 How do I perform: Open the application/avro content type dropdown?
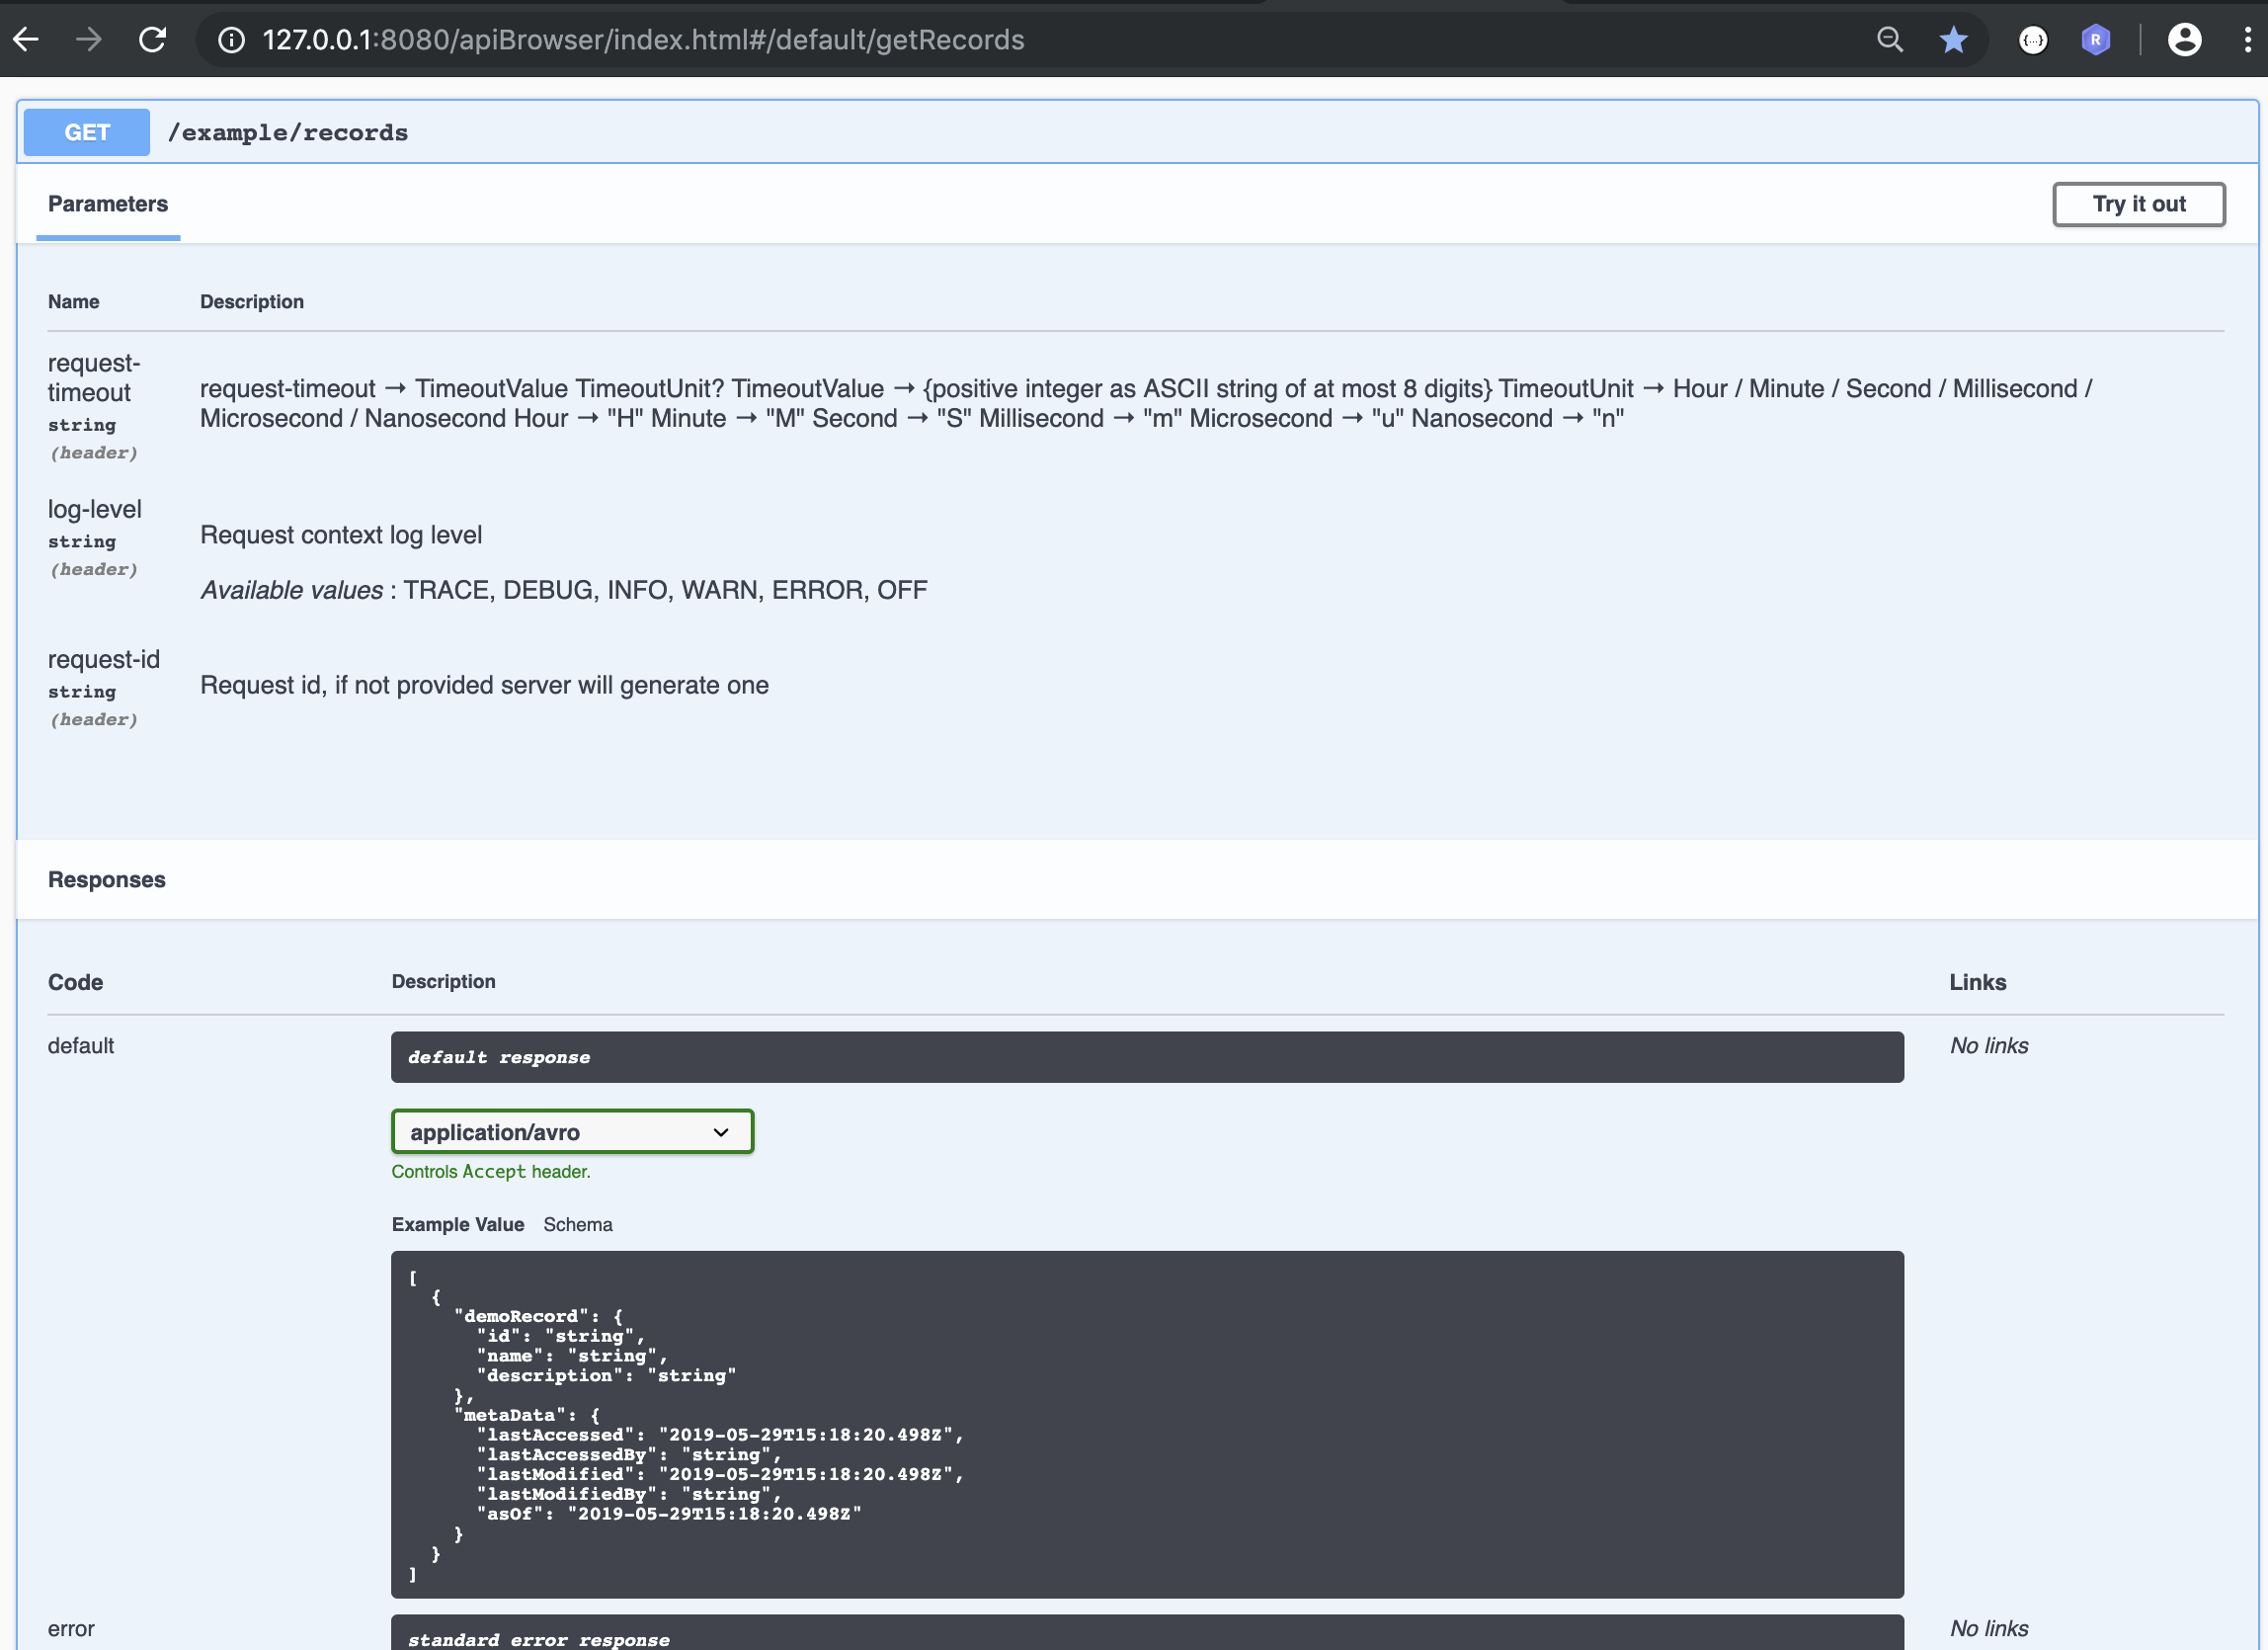point(572,1131)
